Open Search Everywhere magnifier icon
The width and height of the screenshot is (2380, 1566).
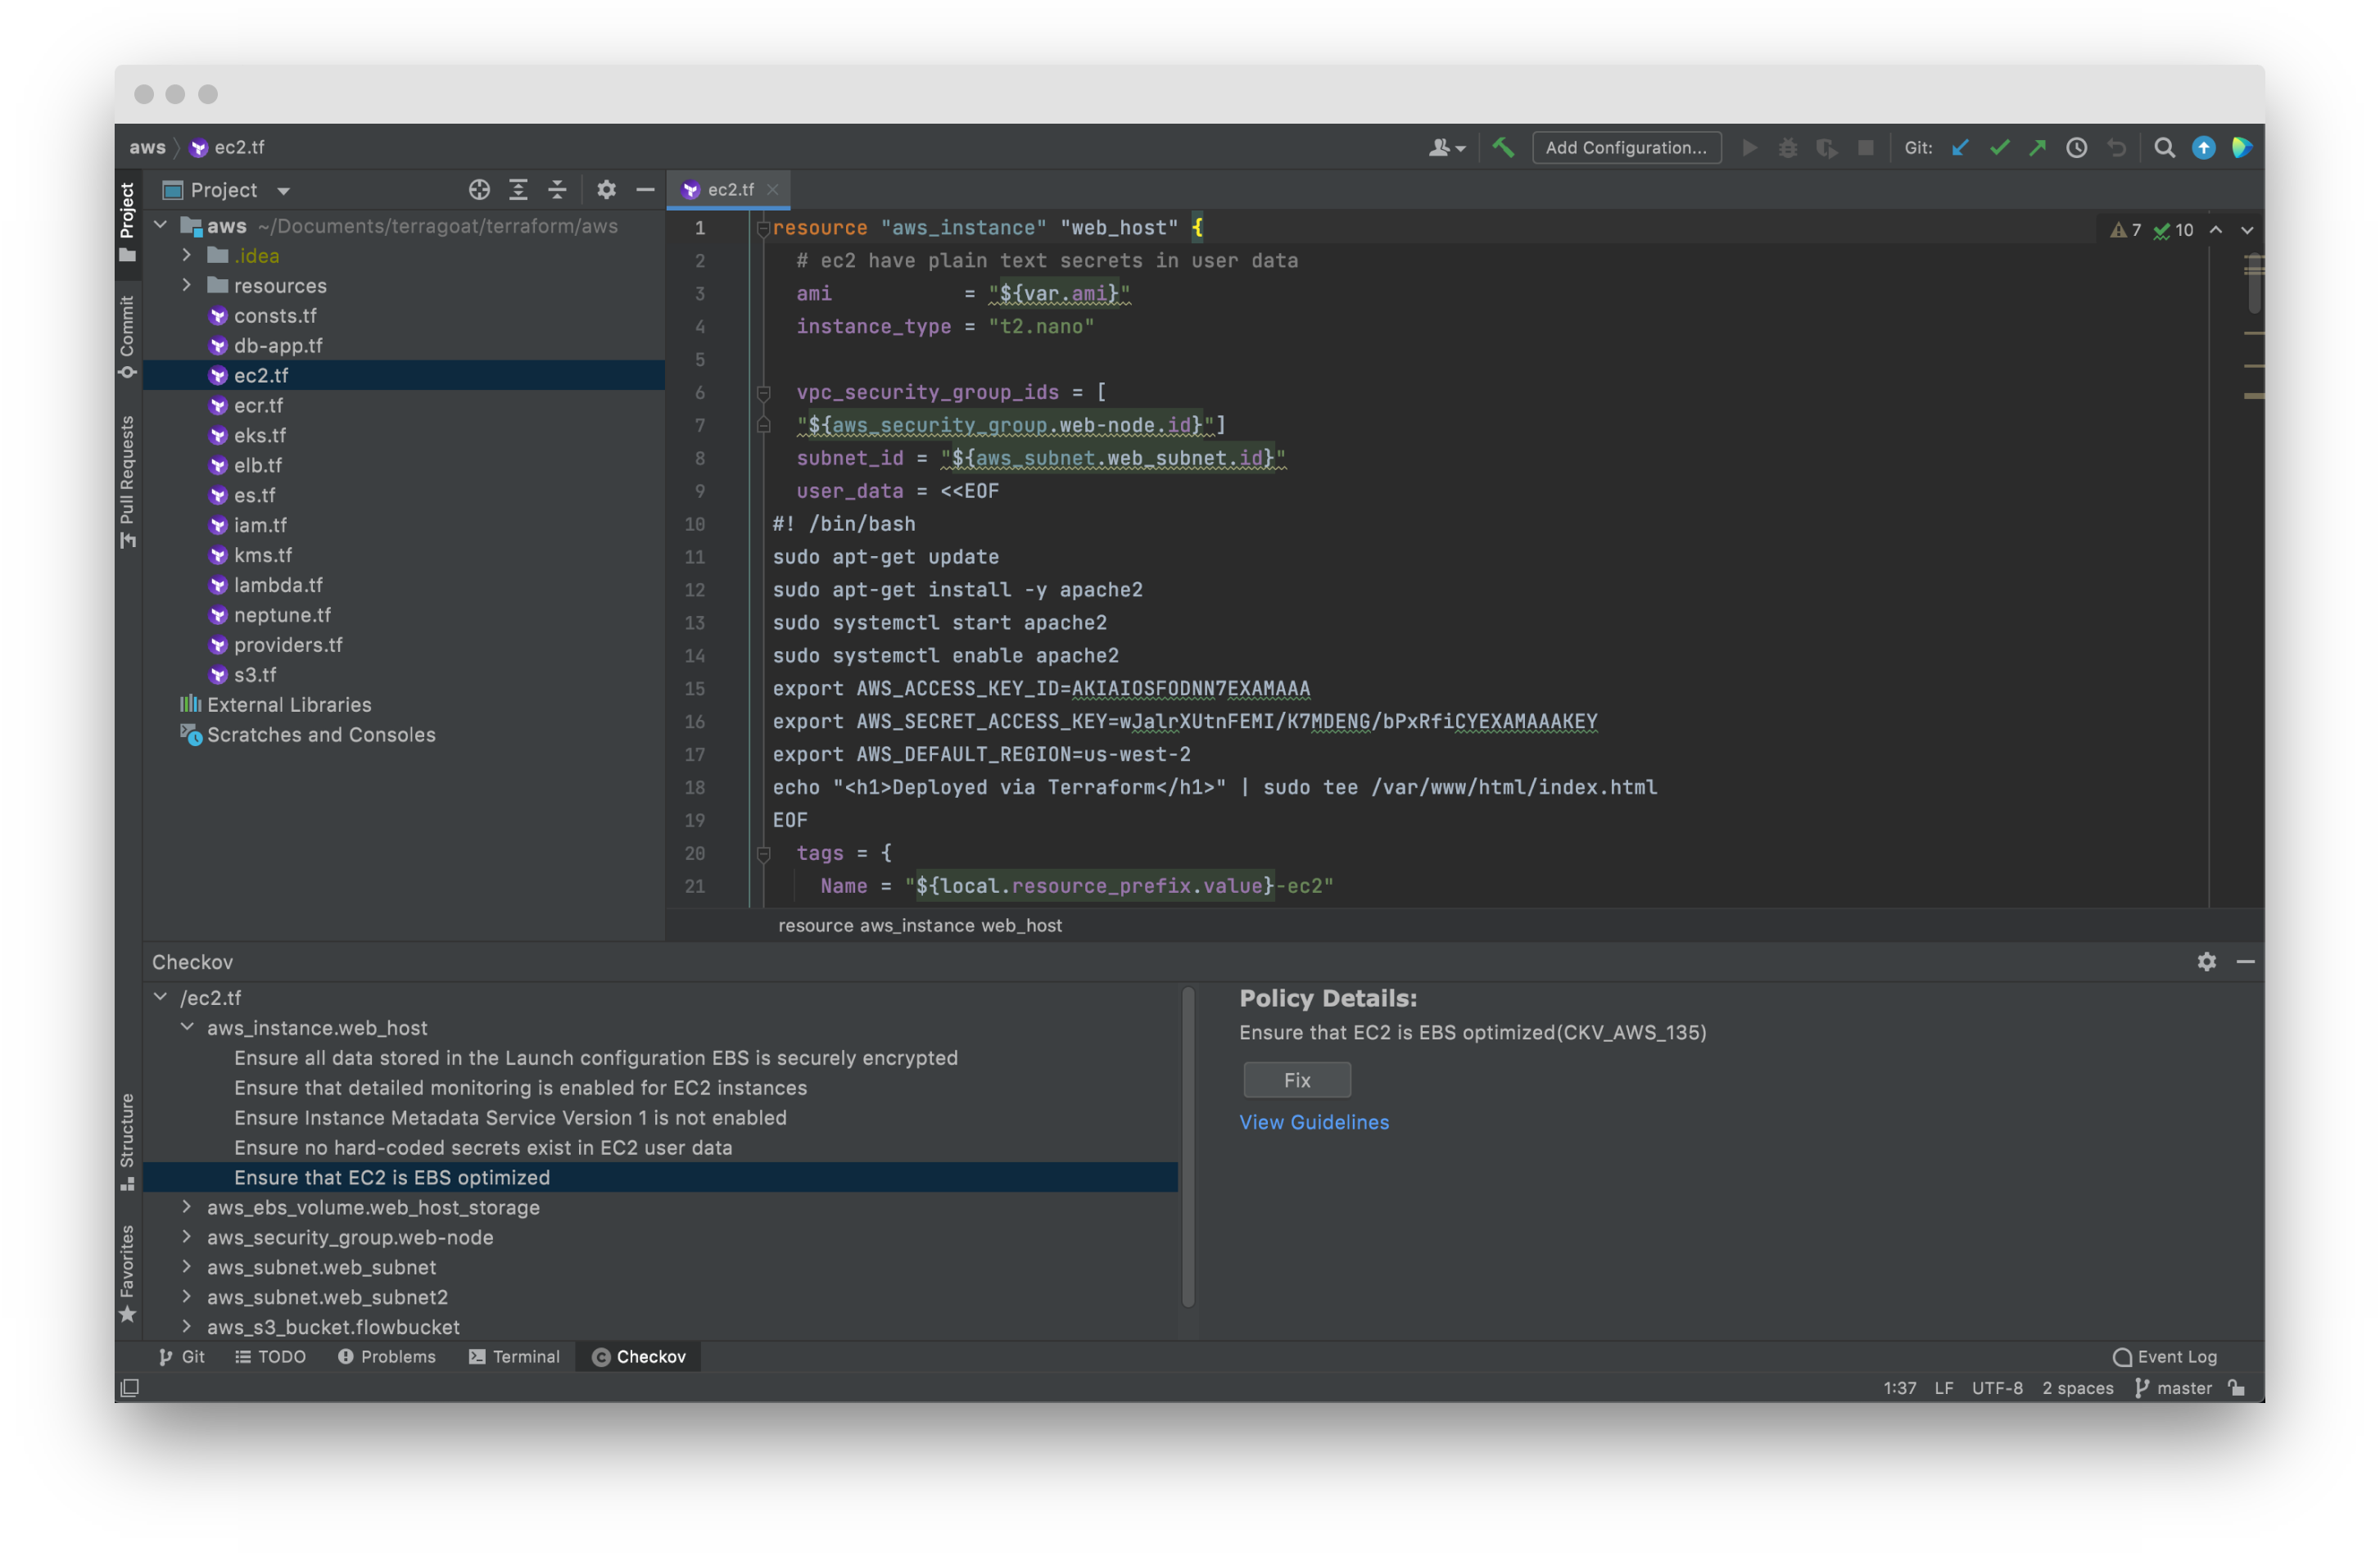(x=2164, y=148)
